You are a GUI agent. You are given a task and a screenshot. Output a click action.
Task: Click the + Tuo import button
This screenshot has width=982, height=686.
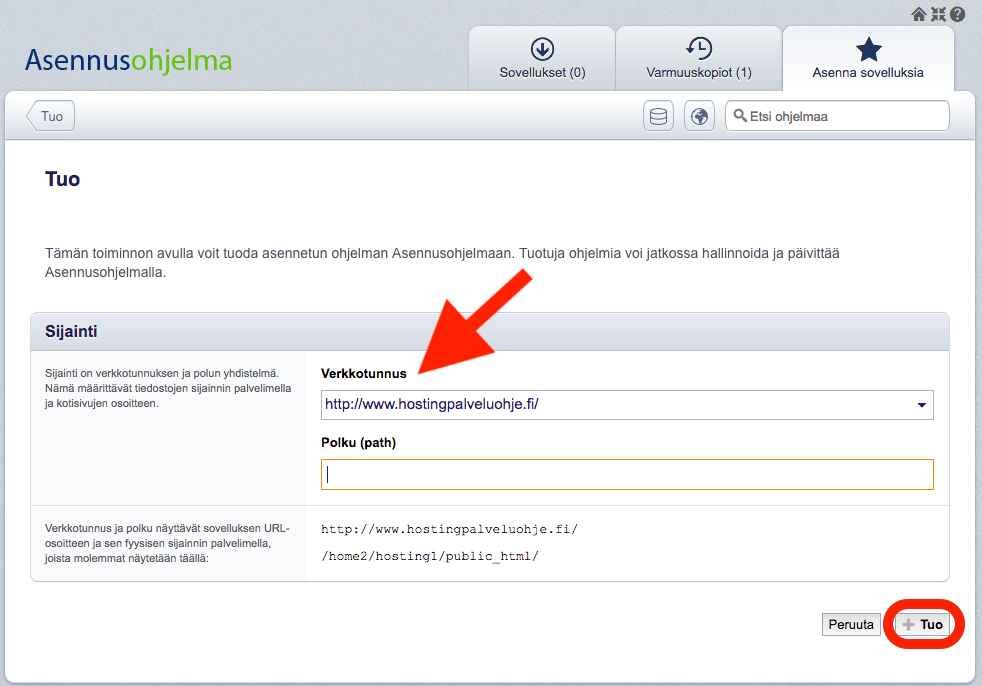923,625
